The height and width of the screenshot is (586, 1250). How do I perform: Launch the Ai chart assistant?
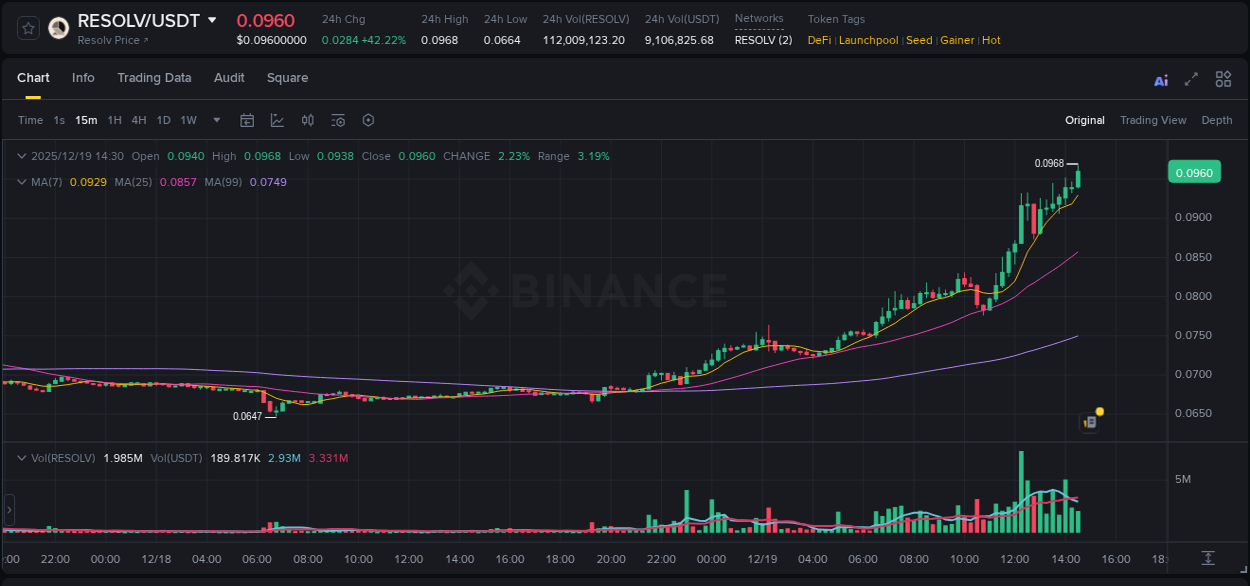pos(1160,78)
